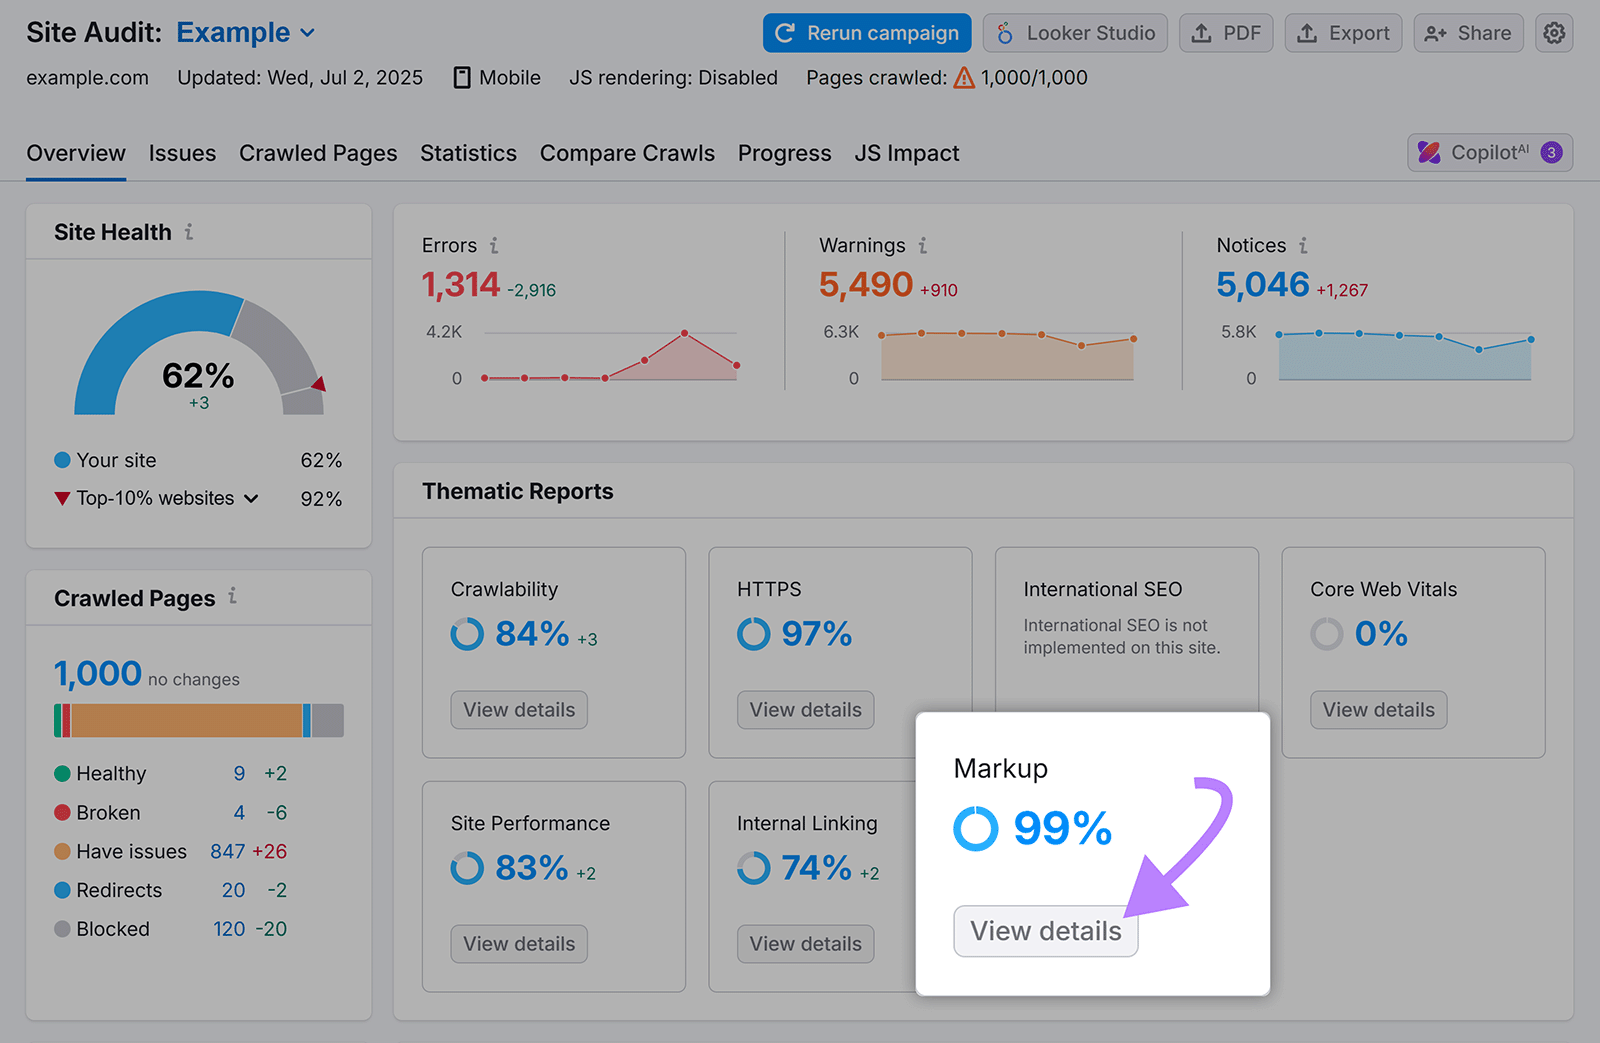Open Site Audit settings gear
The image size is (1600, 1043).
(x=1554, y=32)
